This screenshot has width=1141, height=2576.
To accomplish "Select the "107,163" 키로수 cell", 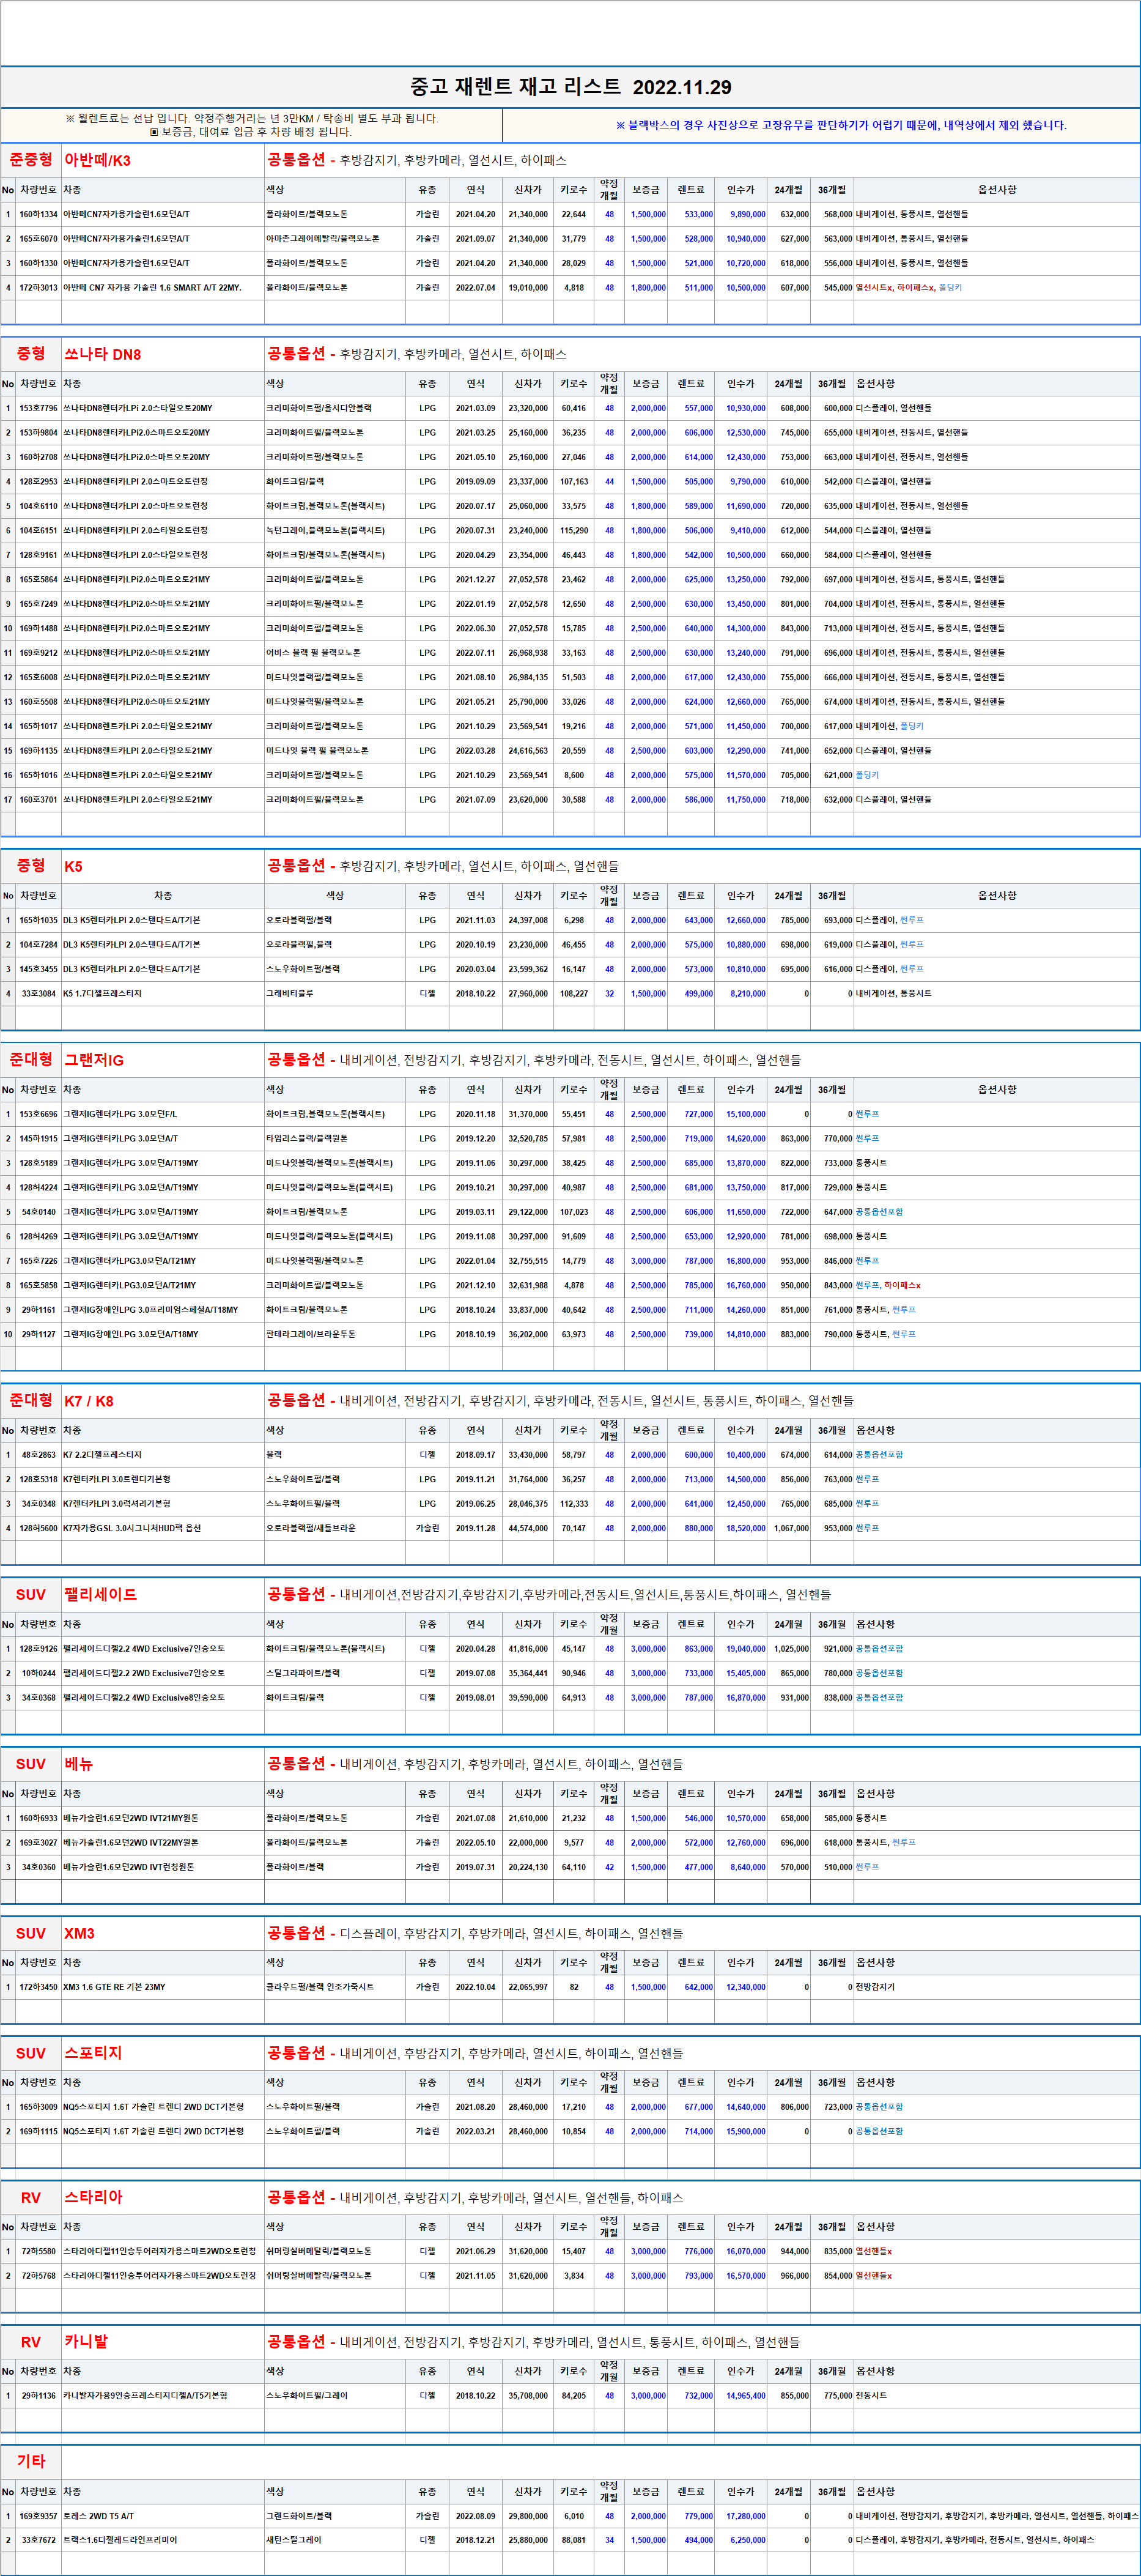I will [574, 481].
